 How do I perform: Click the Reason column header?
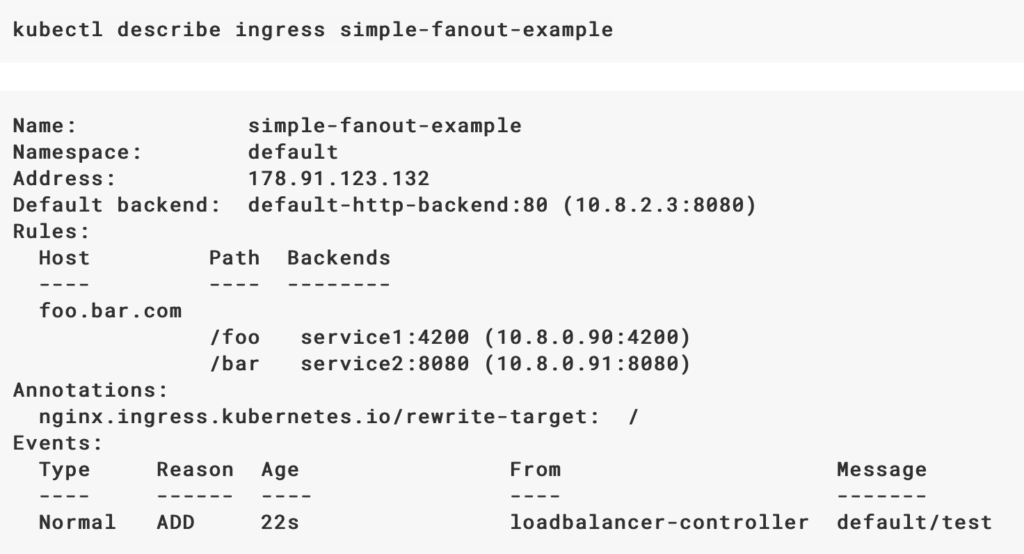click(x=195, y=470)
